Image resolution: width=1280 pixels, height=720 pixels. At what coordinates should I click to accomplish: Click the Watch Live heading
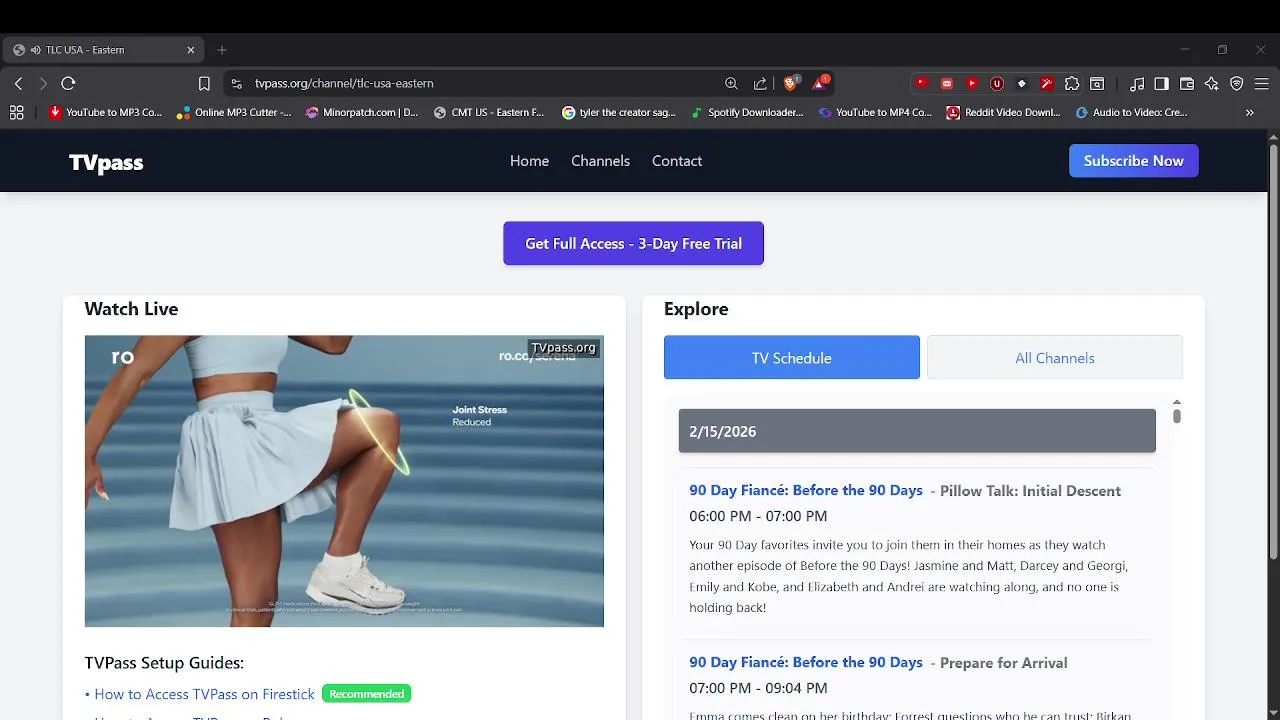coord(131,309)
